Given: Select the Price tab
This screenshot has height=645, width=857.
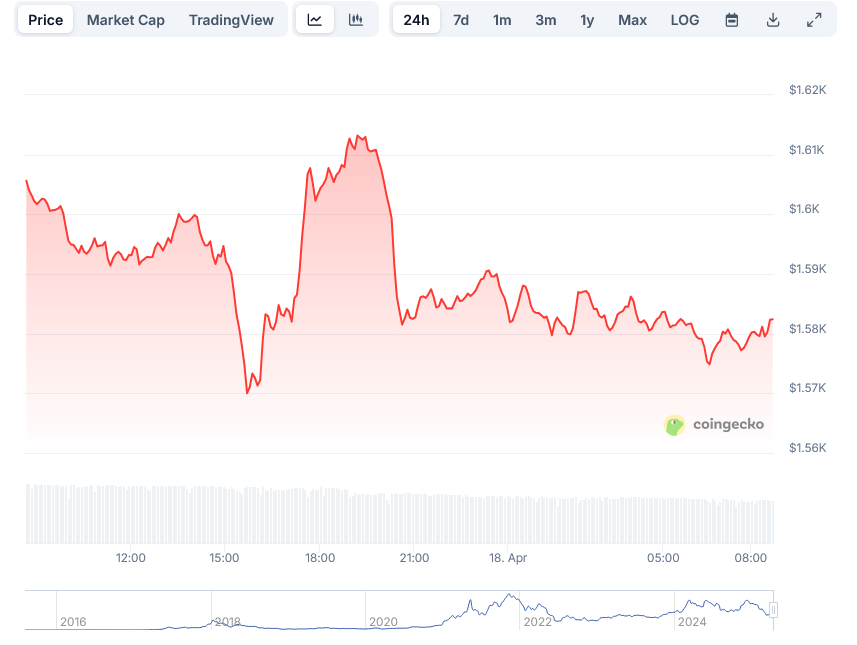Looking at the screenshot, I should point(45,19).
